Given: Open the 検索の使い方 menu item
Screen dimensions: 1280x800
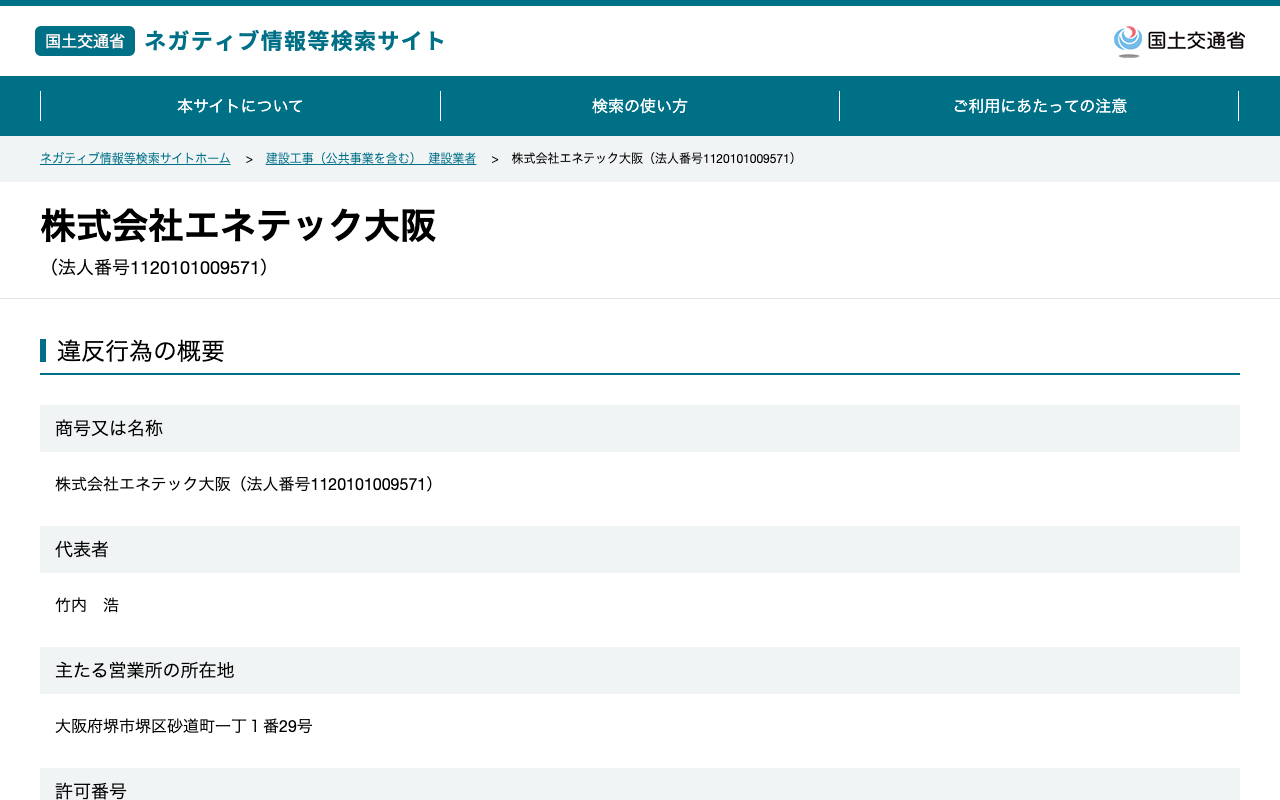Looking at the screenshot, I should click(640, 106).
